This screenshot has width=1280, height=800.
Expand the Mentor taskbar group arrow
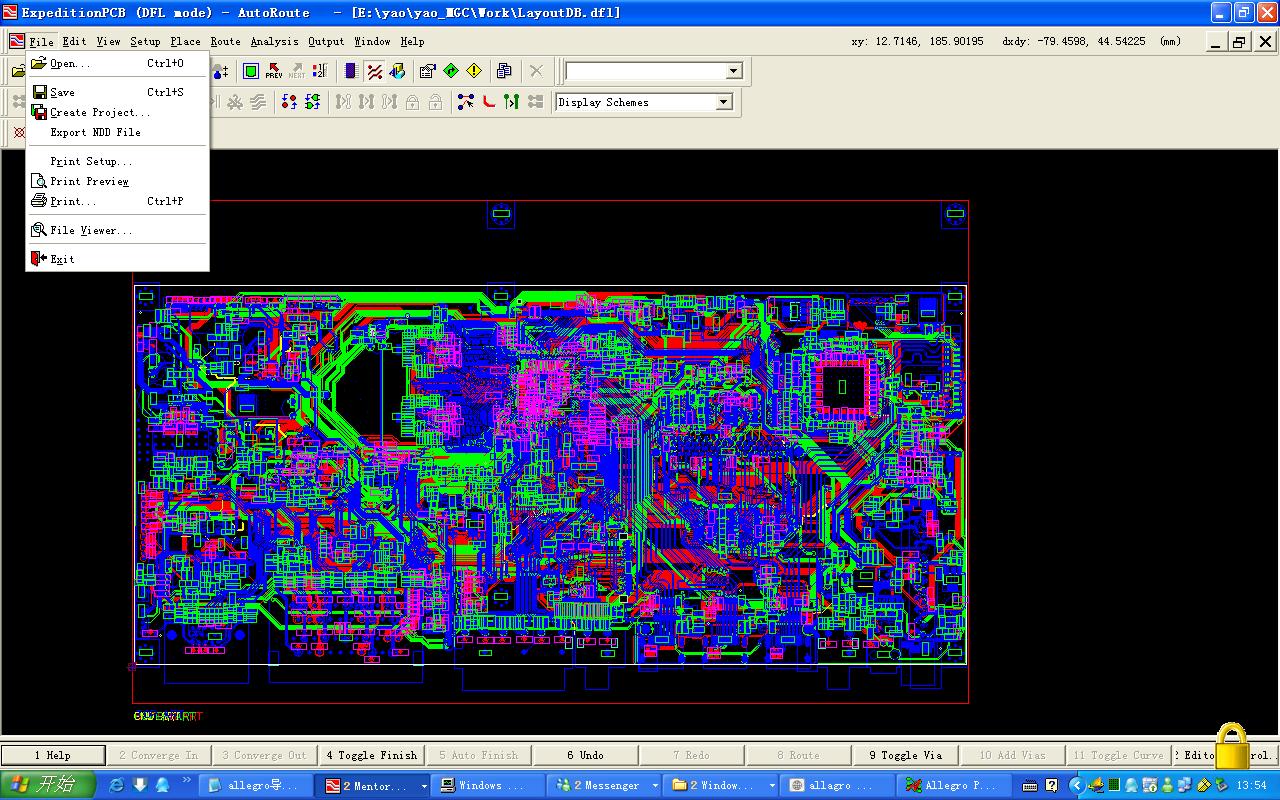tap(424, 786)
